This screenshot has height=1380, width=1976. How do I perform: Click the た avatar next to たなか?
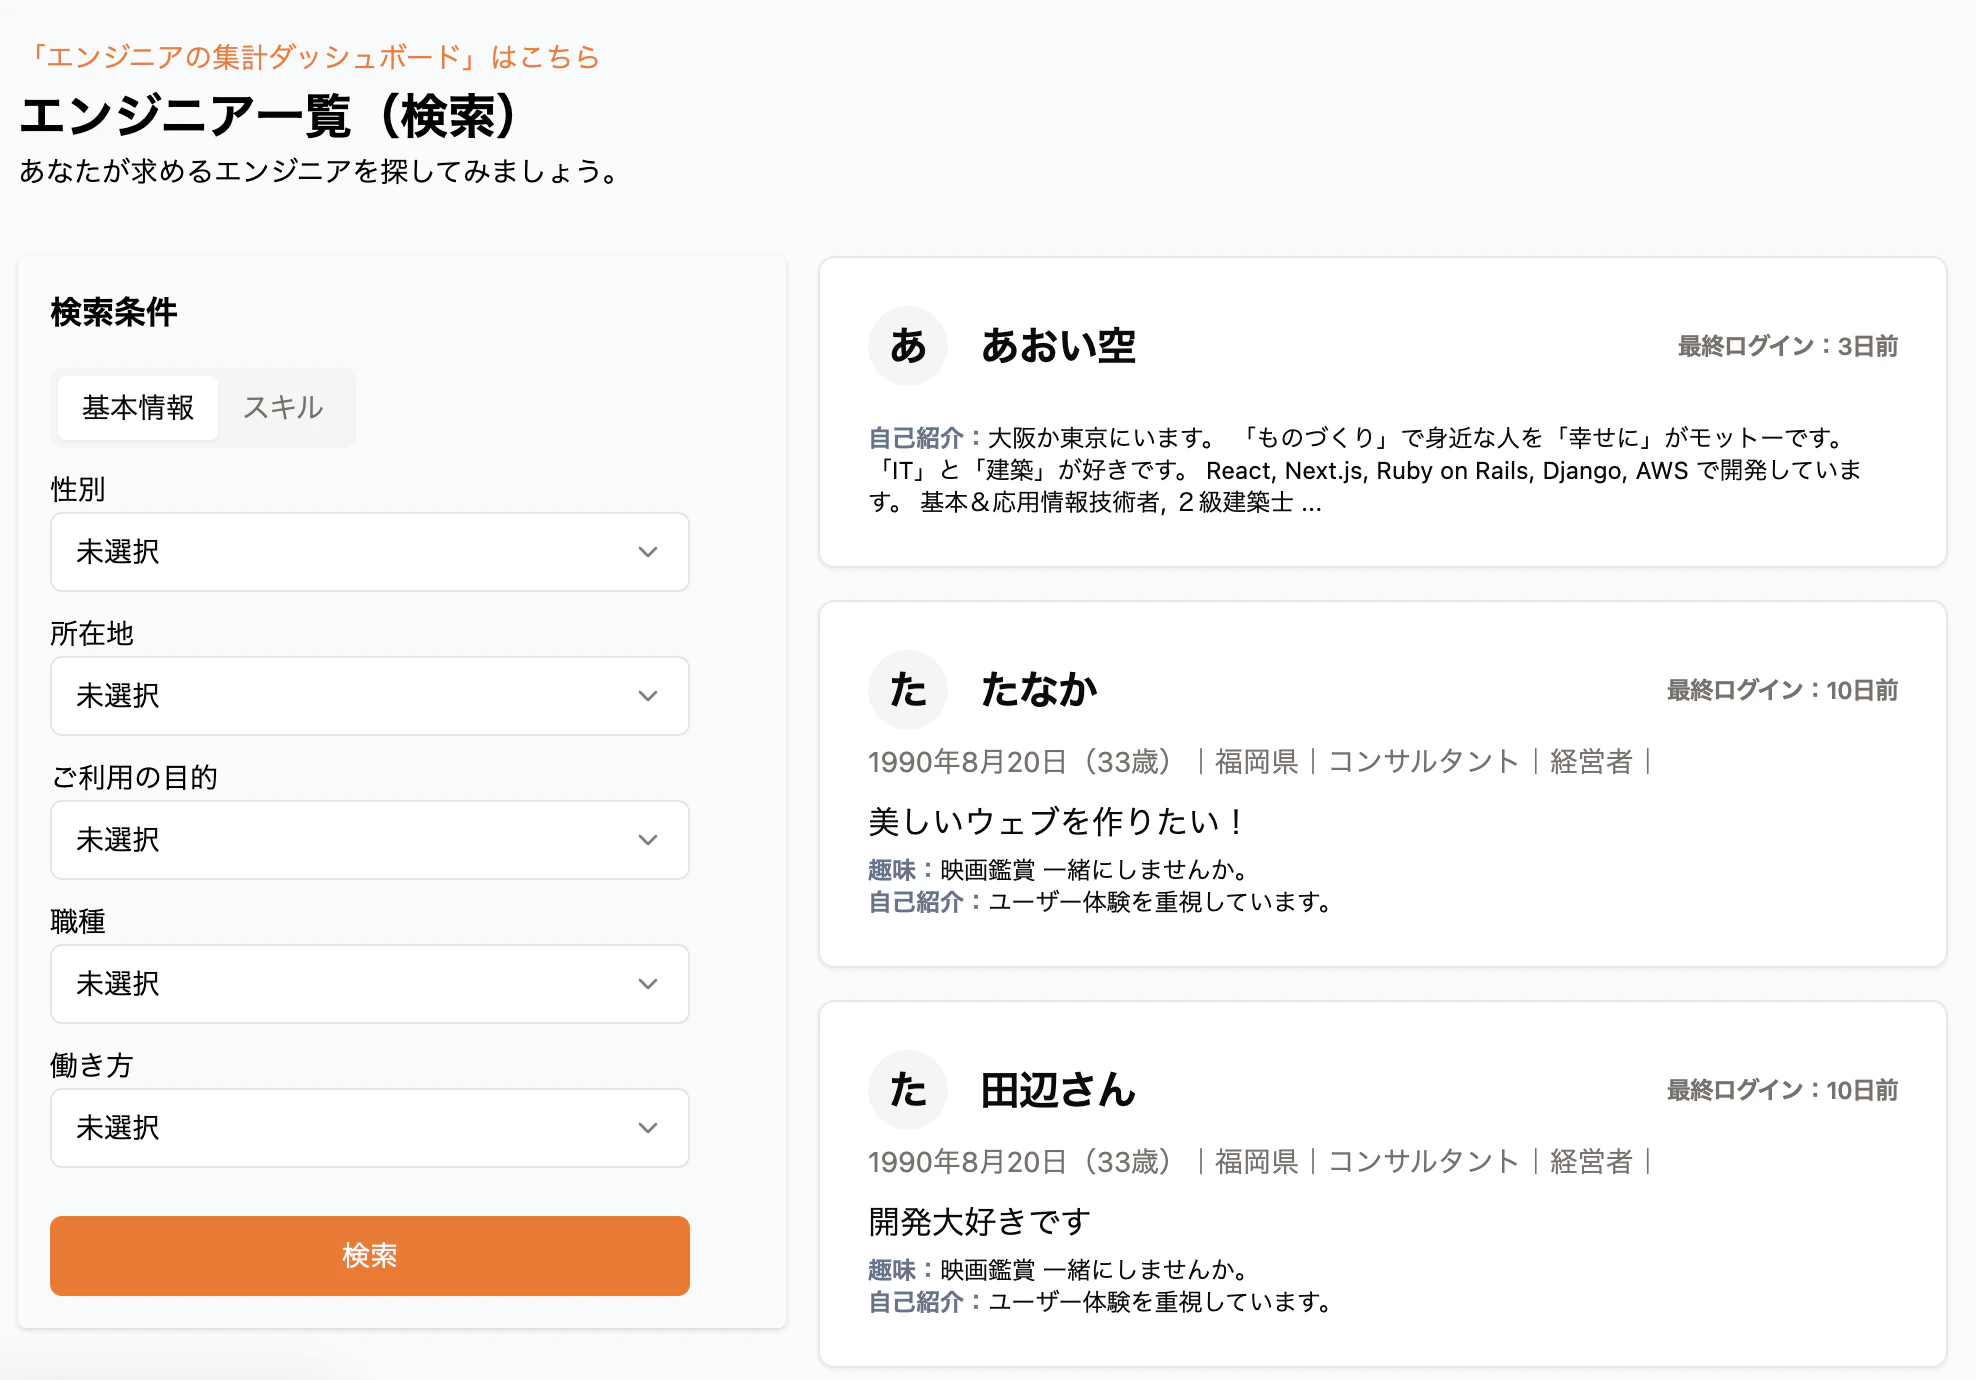coord(908,690)
